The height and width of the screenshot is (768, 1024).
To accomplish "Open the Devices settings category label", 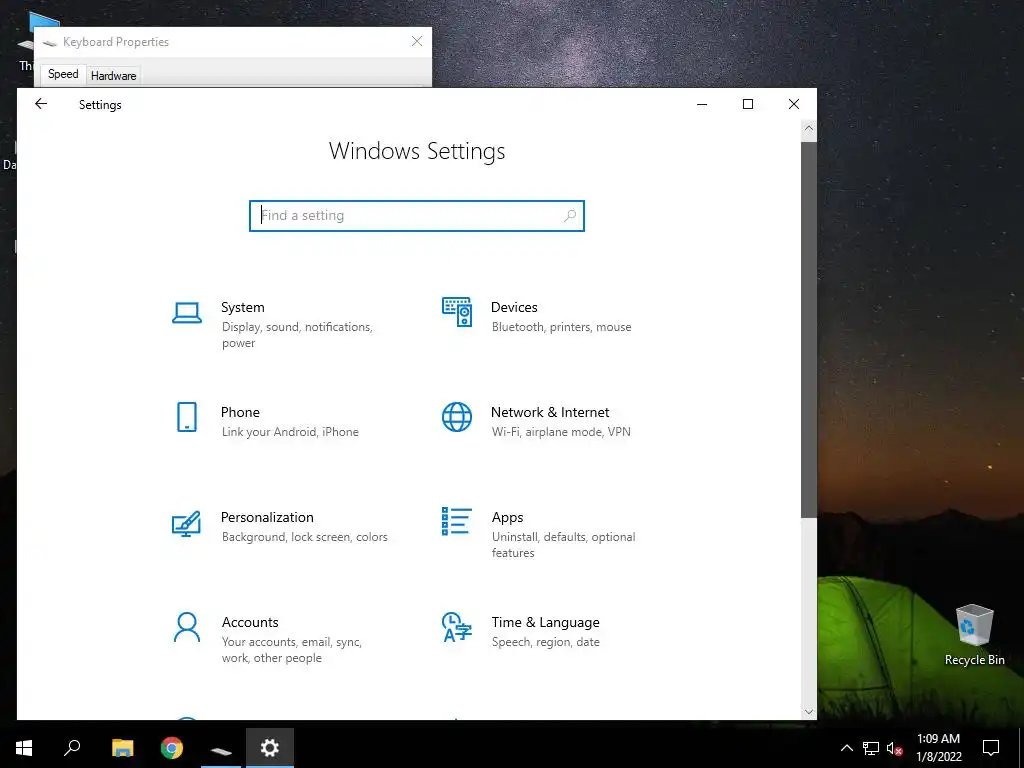I will [514, 307].
